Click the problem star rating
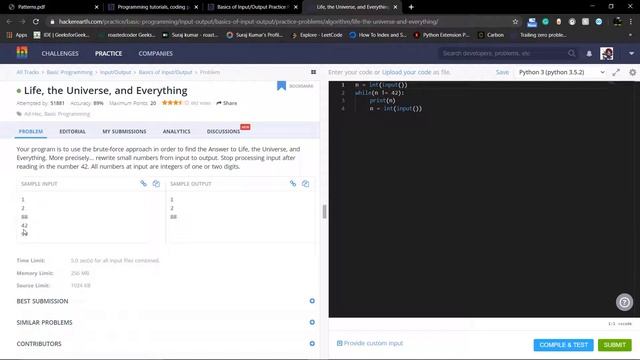 175,103
